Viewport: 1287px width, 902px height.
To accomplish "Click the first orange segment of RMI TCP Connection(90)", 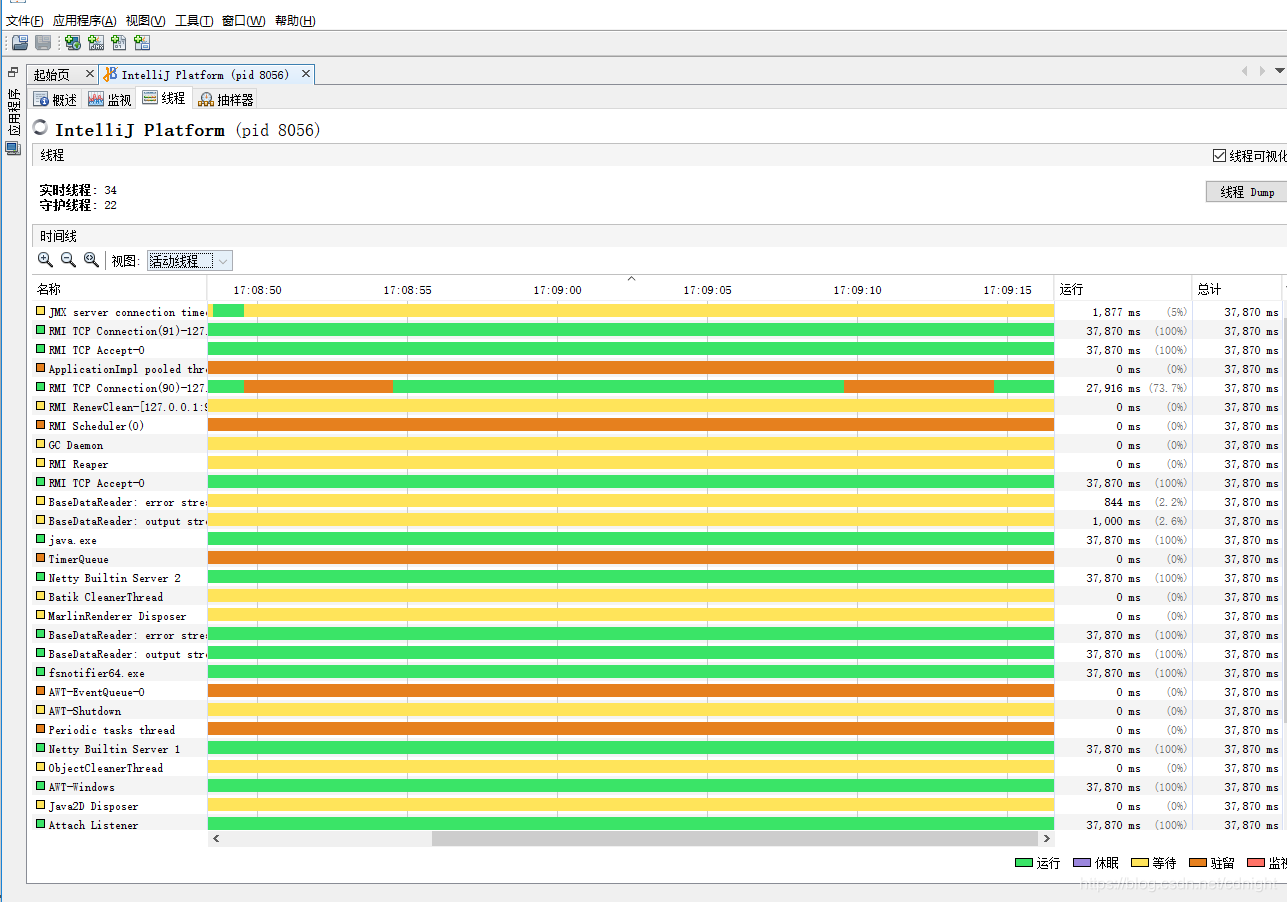I will point(318,388).
